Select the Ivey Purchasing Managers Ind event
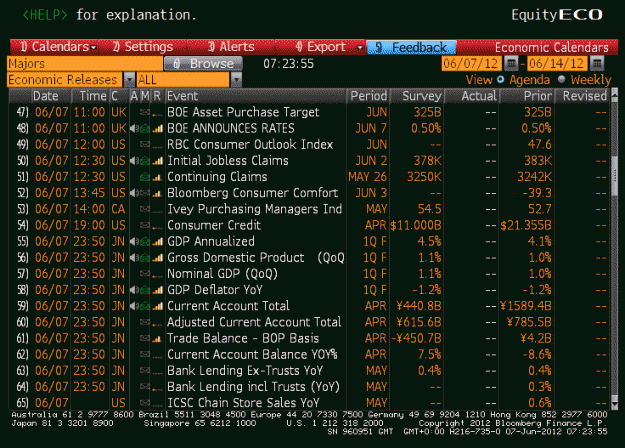This screenshot has height=448, width=625. (x=254, y=209)
